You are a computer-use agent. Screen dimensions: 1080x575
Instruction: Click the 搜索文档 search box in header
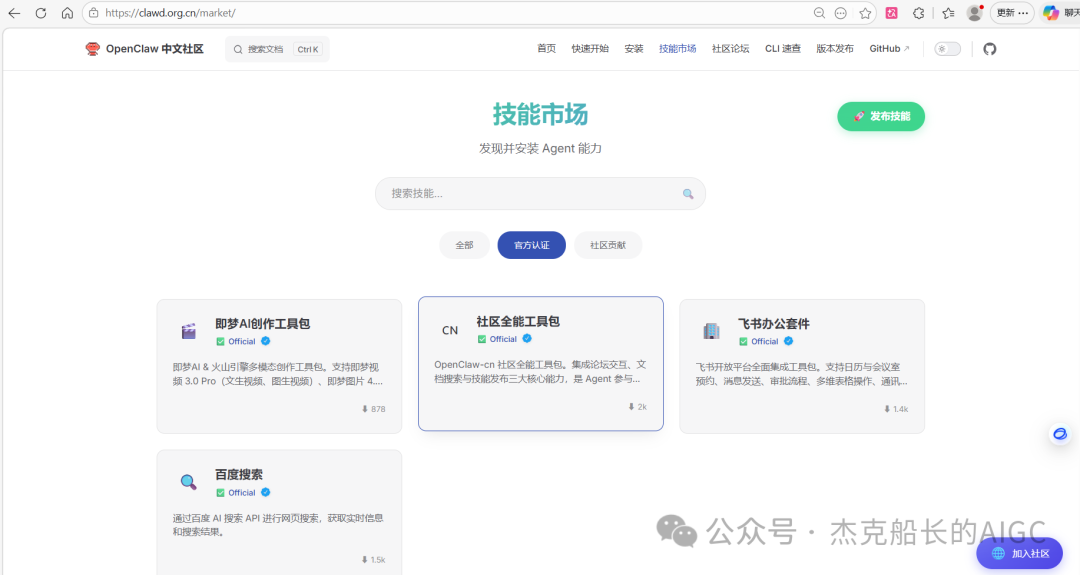click(277, 49)
